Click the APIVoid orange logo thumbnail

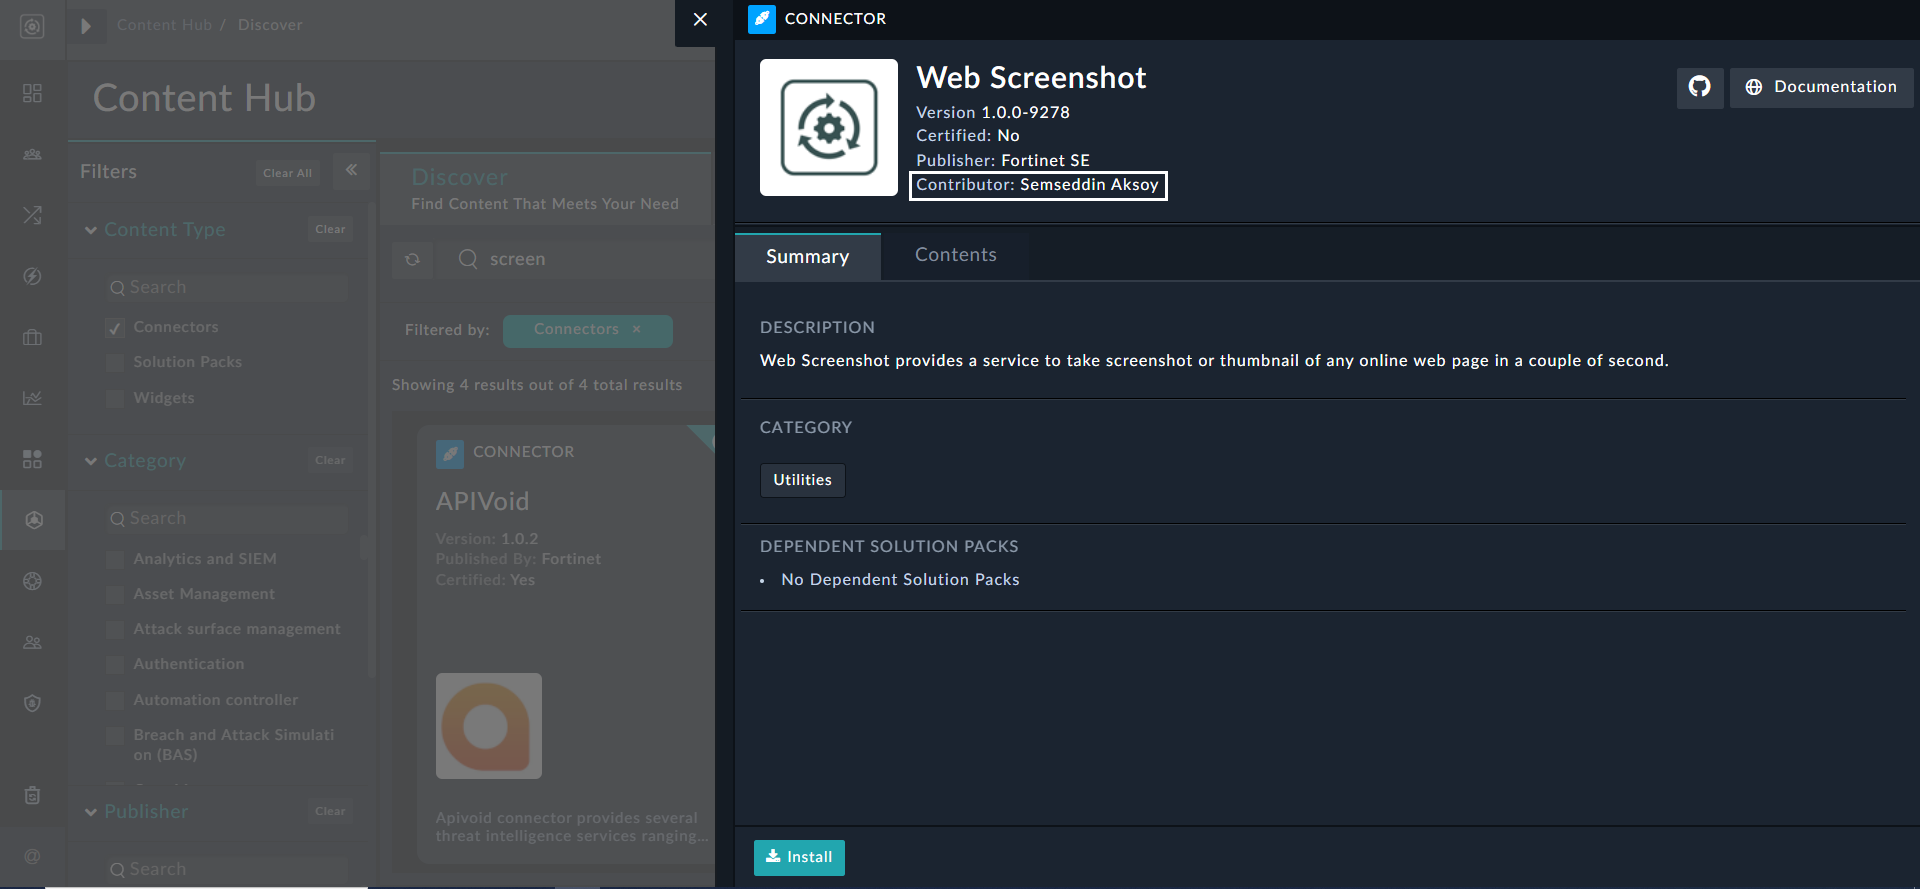[x=489, y=726]
